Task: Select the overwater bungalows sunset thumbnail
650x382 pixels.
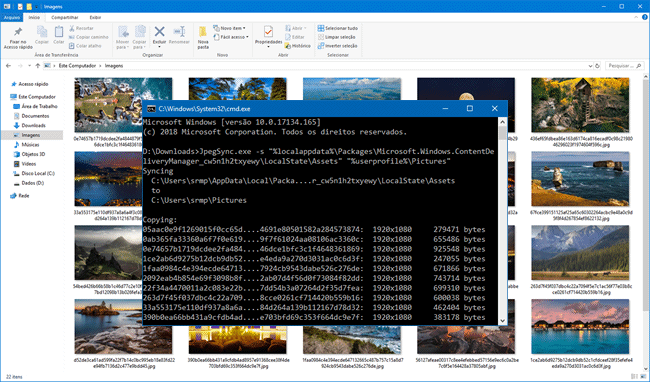Action: (x=580, y=327)
